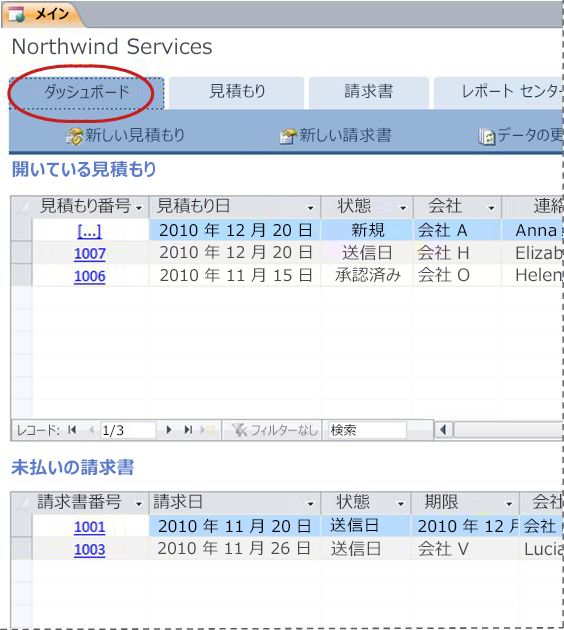The width and height of the screenshot is (564, 630).
Task: Select row selector of invoice 1003
Action: coord(22,549)
